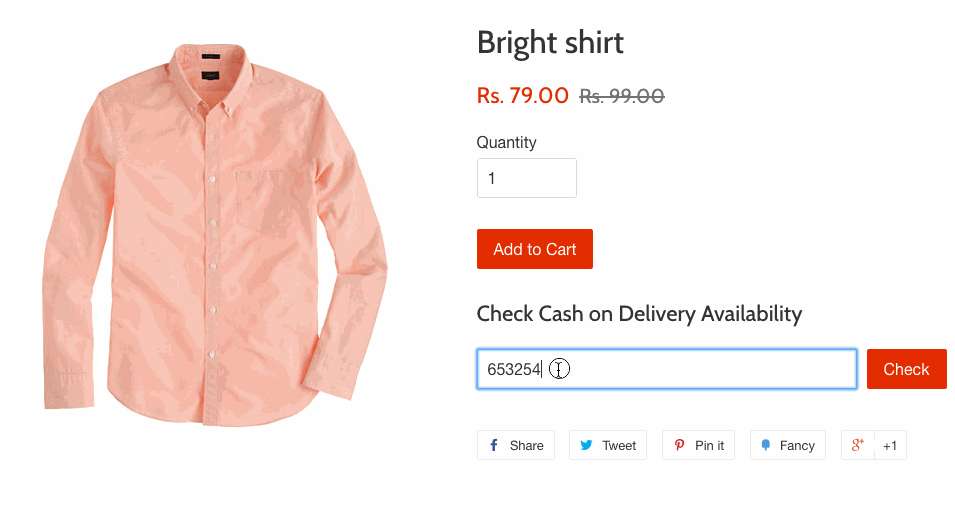Click the Tweet label text
The width and height of the screenshot is (955, 524).
click(x=619, y=446)
